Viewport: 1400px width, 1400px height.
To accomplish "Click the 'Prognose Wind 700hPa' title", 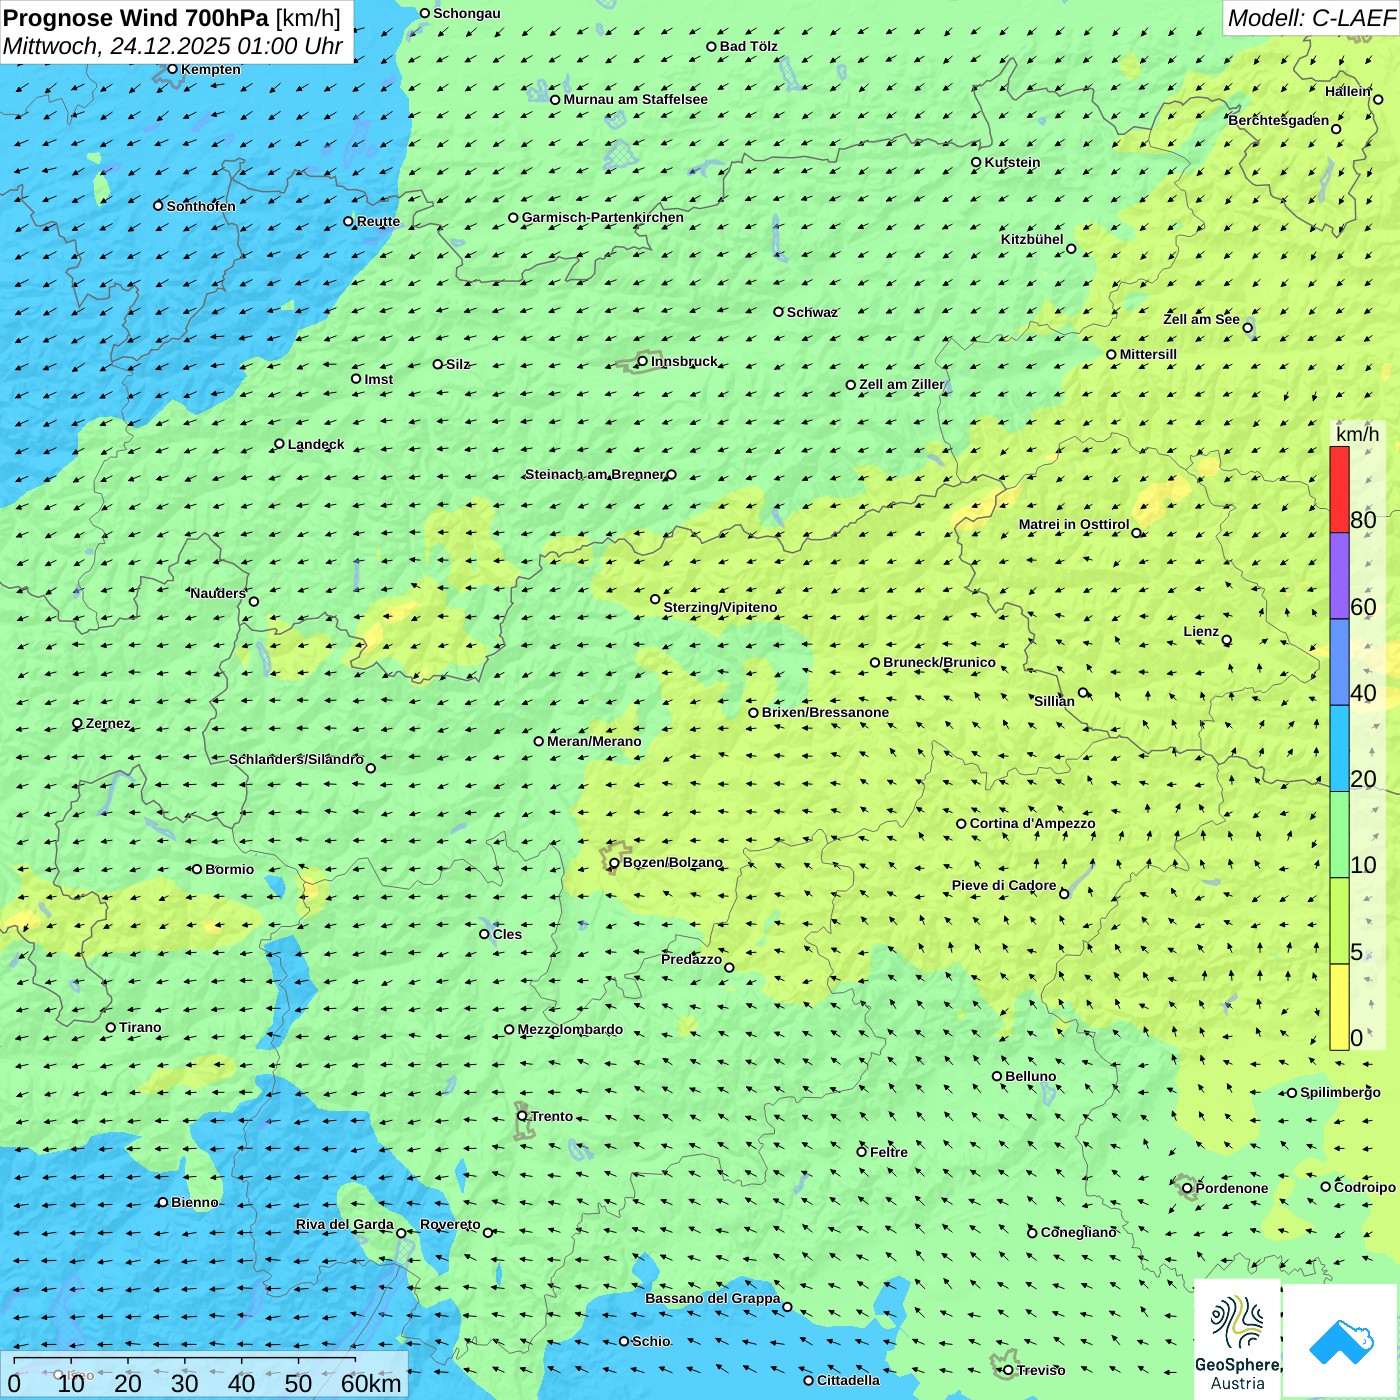I will click(x=136, y=18).
